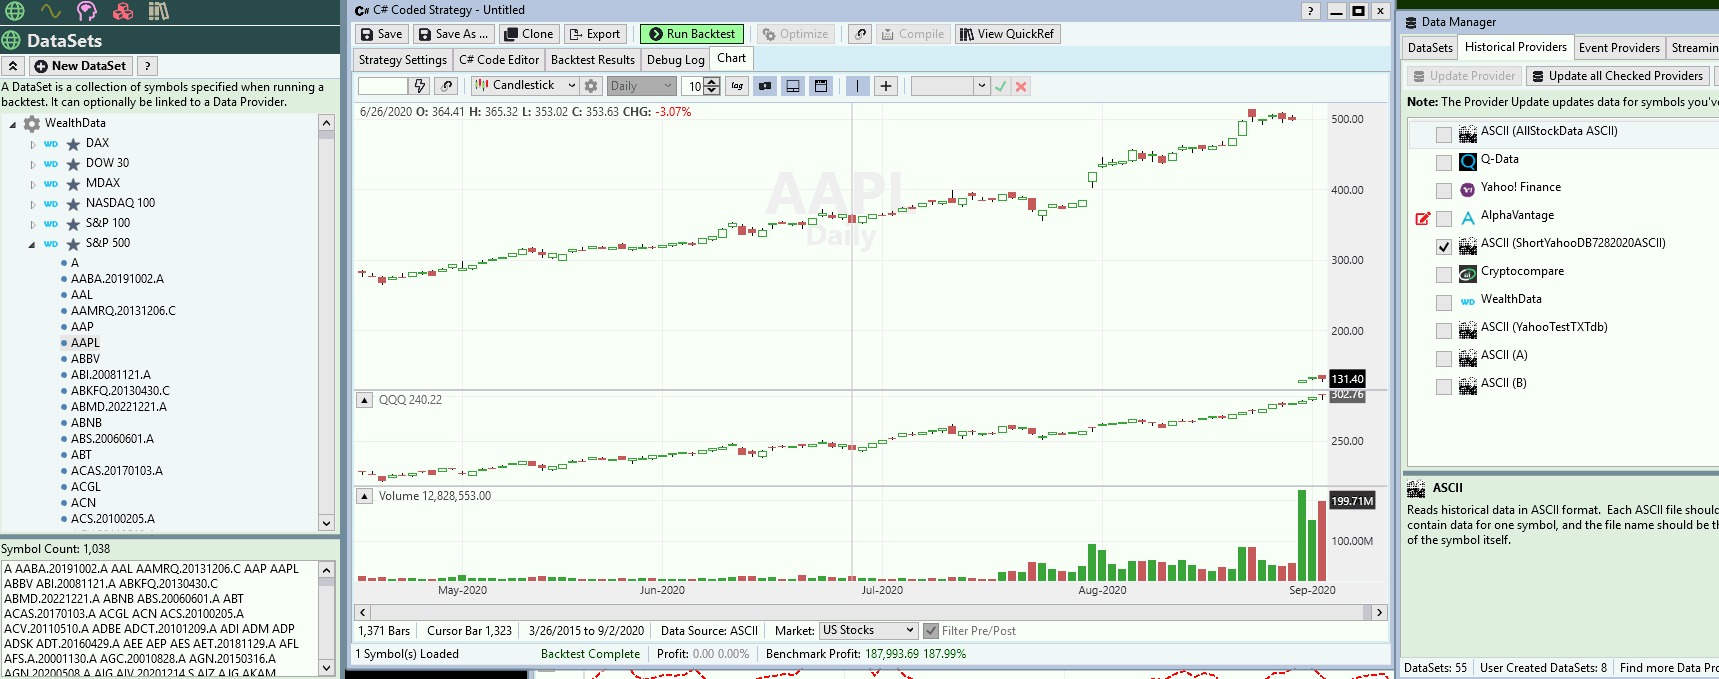
Task: Open the empty combo box before checkmark
Action: pos(950,86)
